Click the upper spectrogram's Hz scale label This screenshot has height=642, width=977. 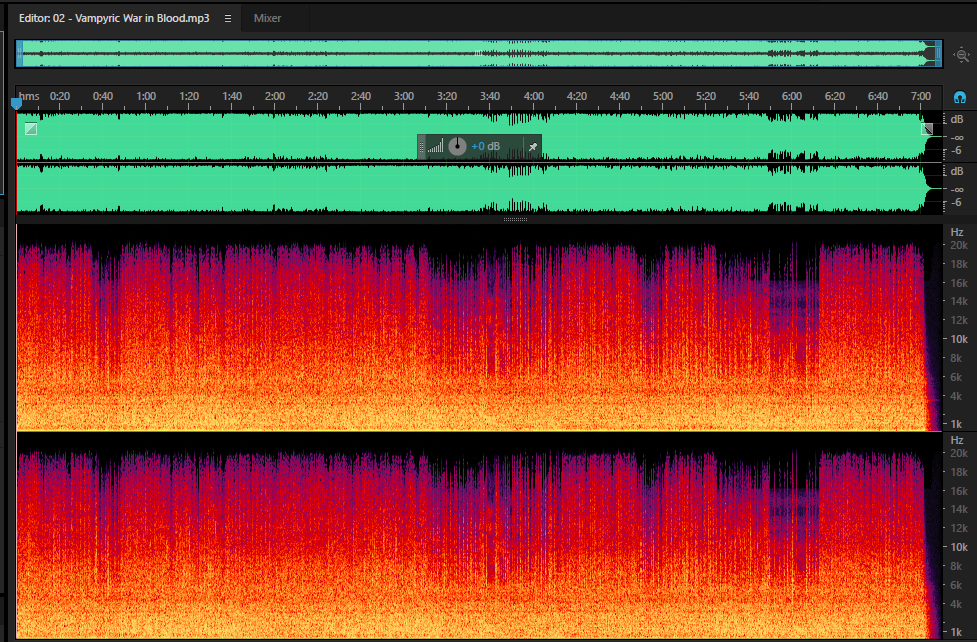point(956,232)
